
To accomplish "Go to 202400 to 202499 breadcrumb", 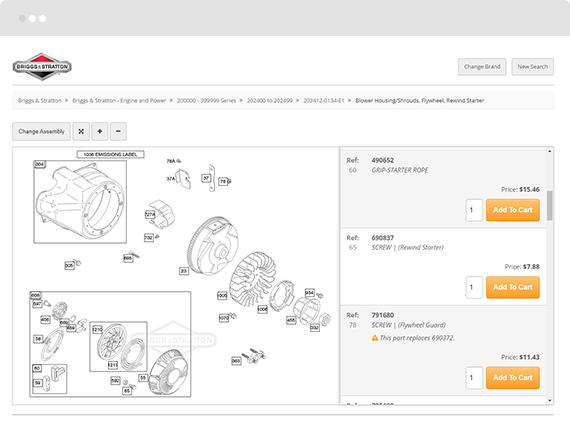I will [270, 100].
